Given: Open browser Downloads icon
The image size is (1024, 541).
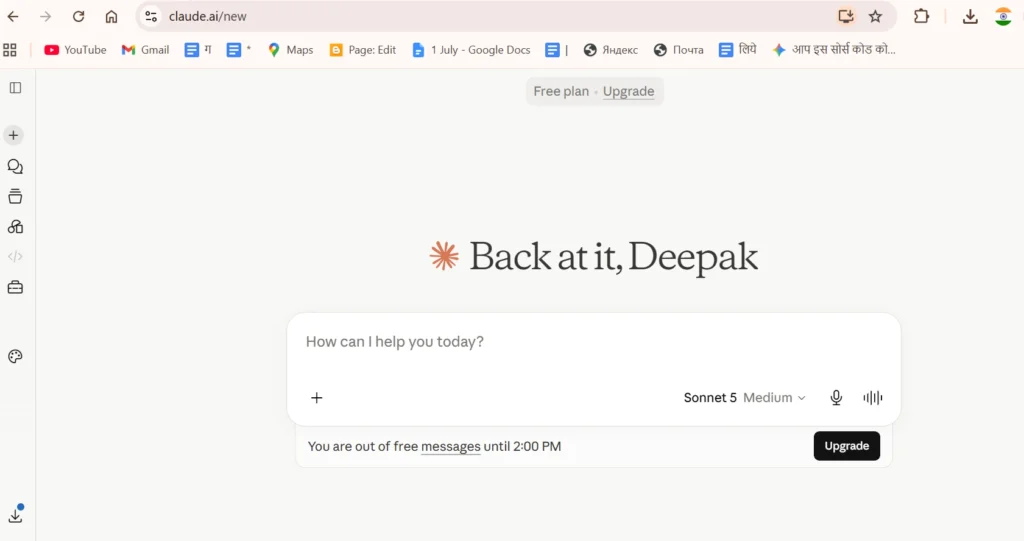Looking at the screenshot, I should coord(970,16).
